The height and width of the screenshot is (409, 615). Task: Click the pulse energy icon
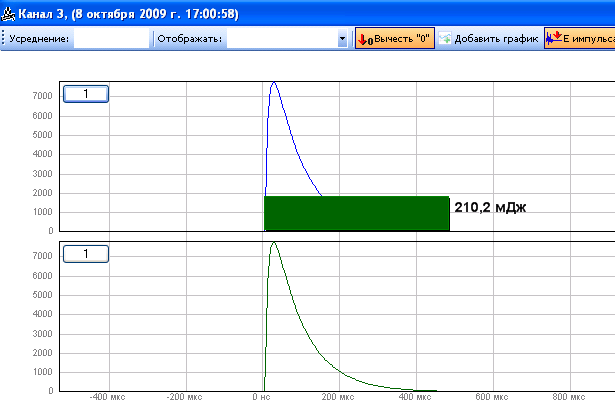(554, 38)
